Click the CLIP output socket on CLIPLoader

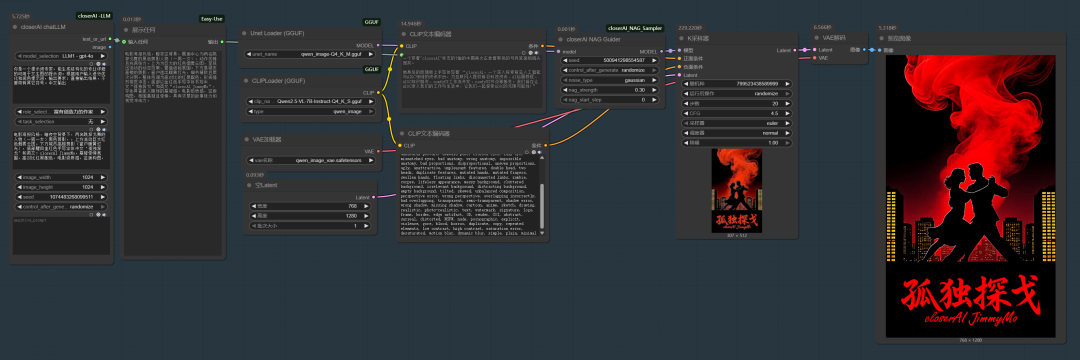tap(378, 92)
